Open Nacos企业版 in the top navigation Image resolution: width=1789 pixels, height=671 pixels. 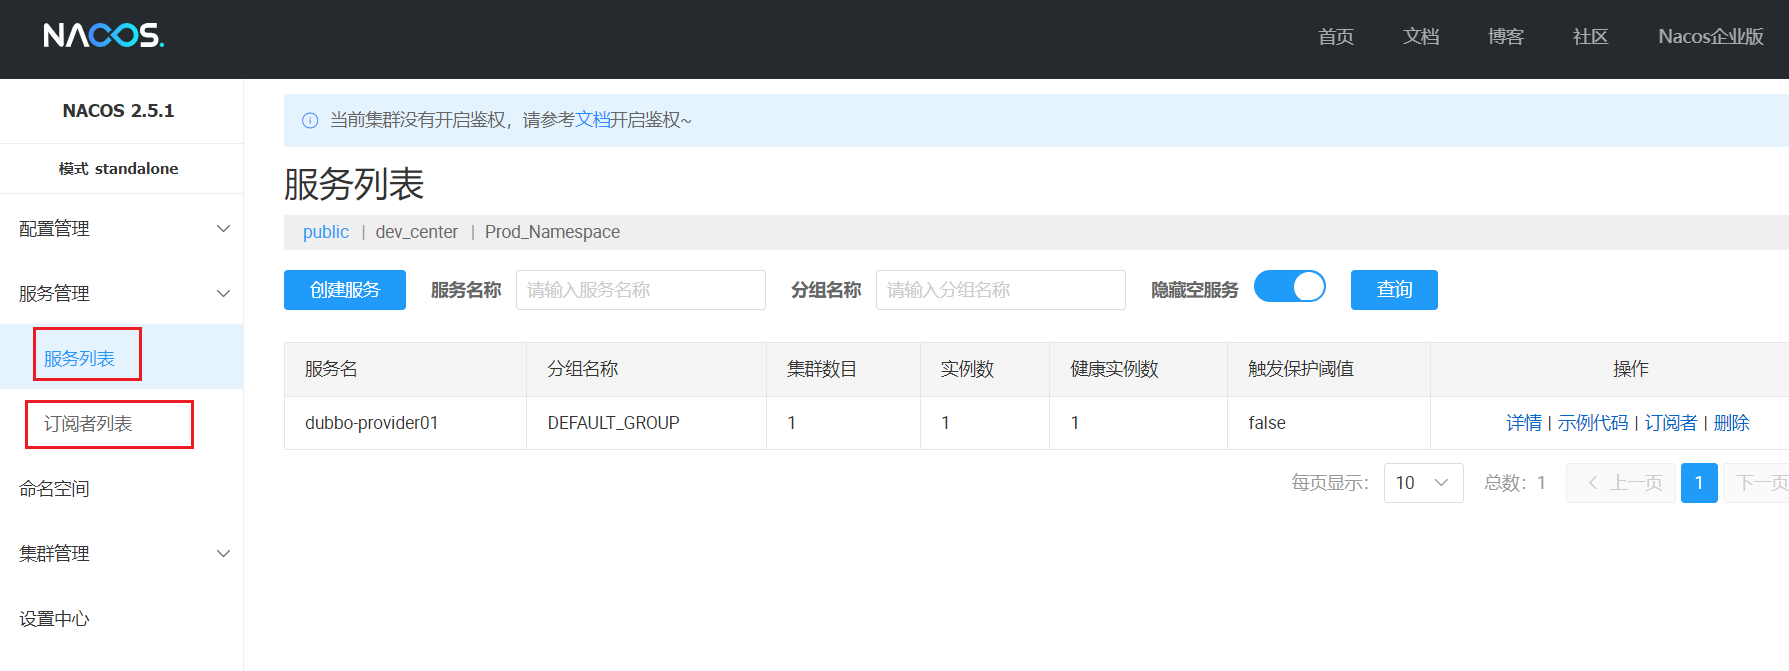click(x=1710, y=37)
